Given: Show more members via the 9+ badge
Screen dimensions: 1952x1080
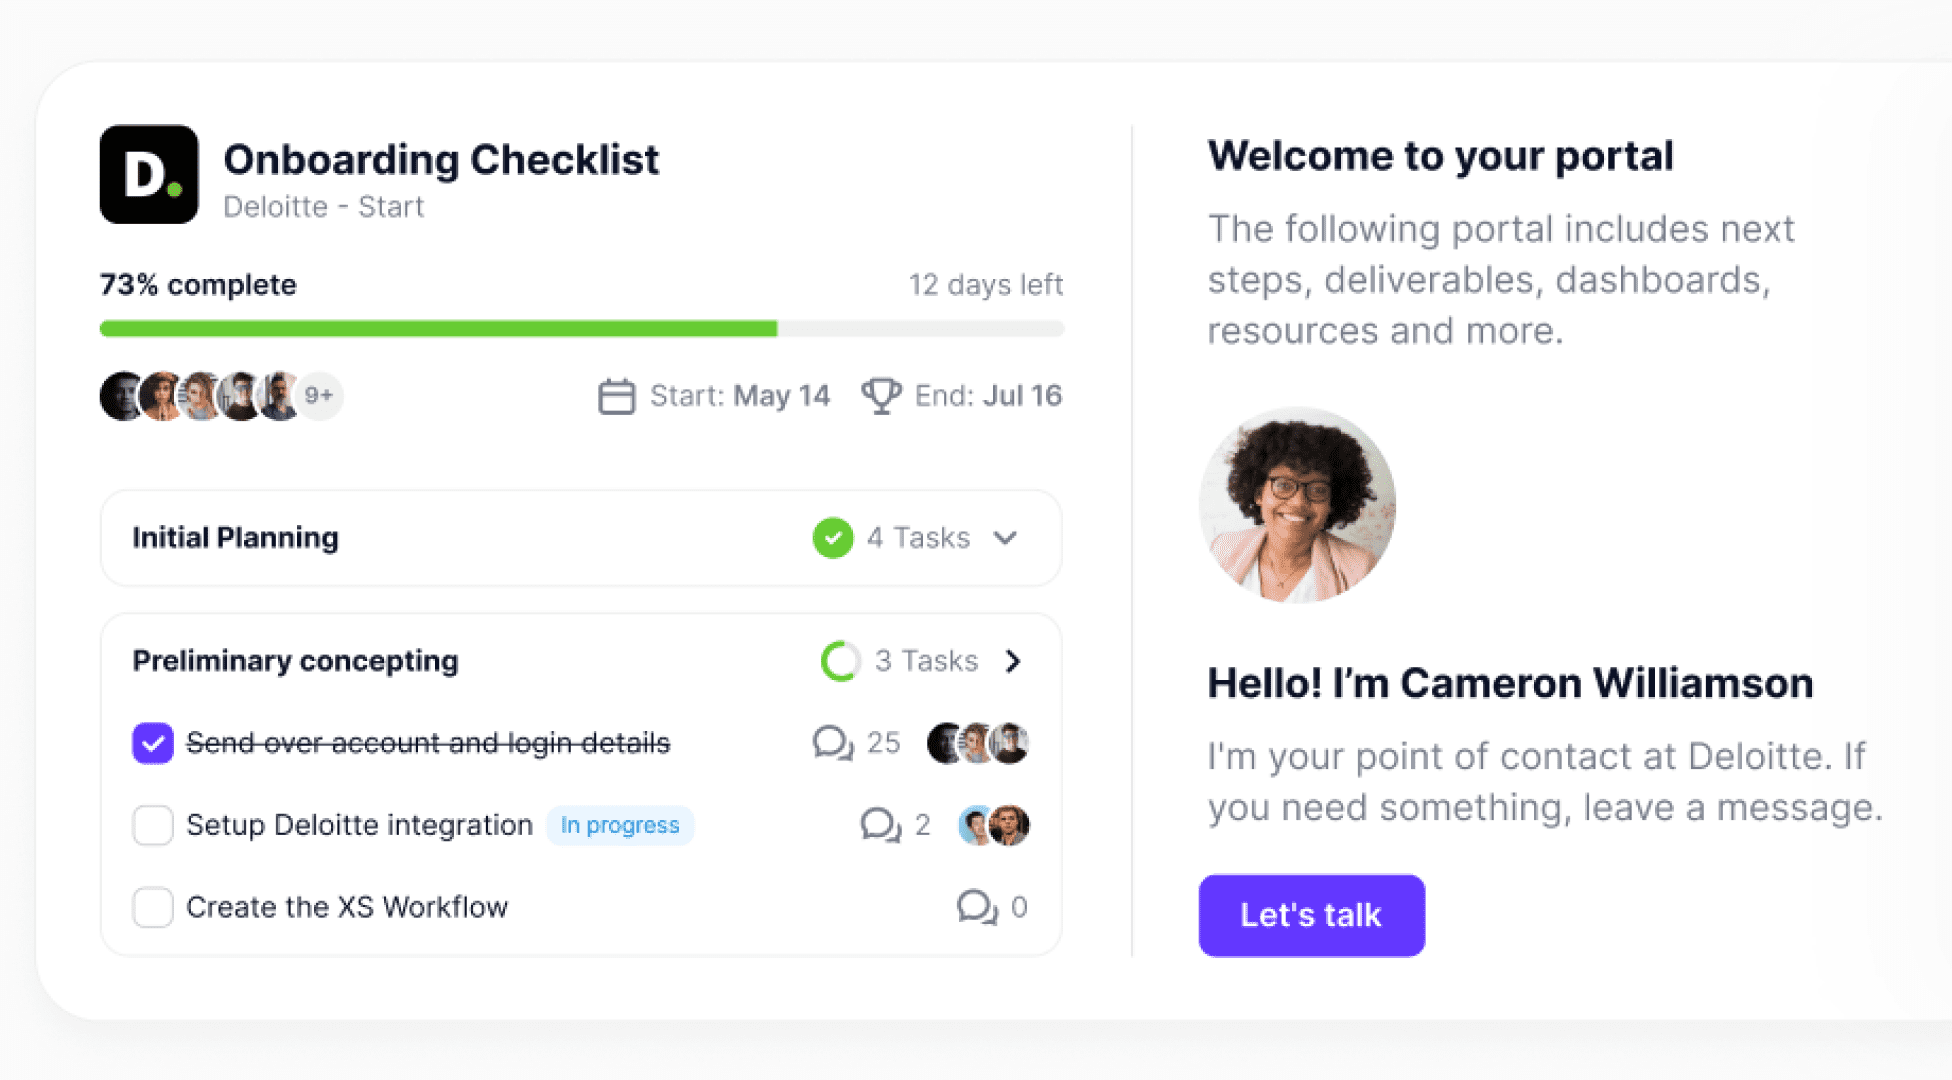Looking at the screenshot, I should point(319,396).
